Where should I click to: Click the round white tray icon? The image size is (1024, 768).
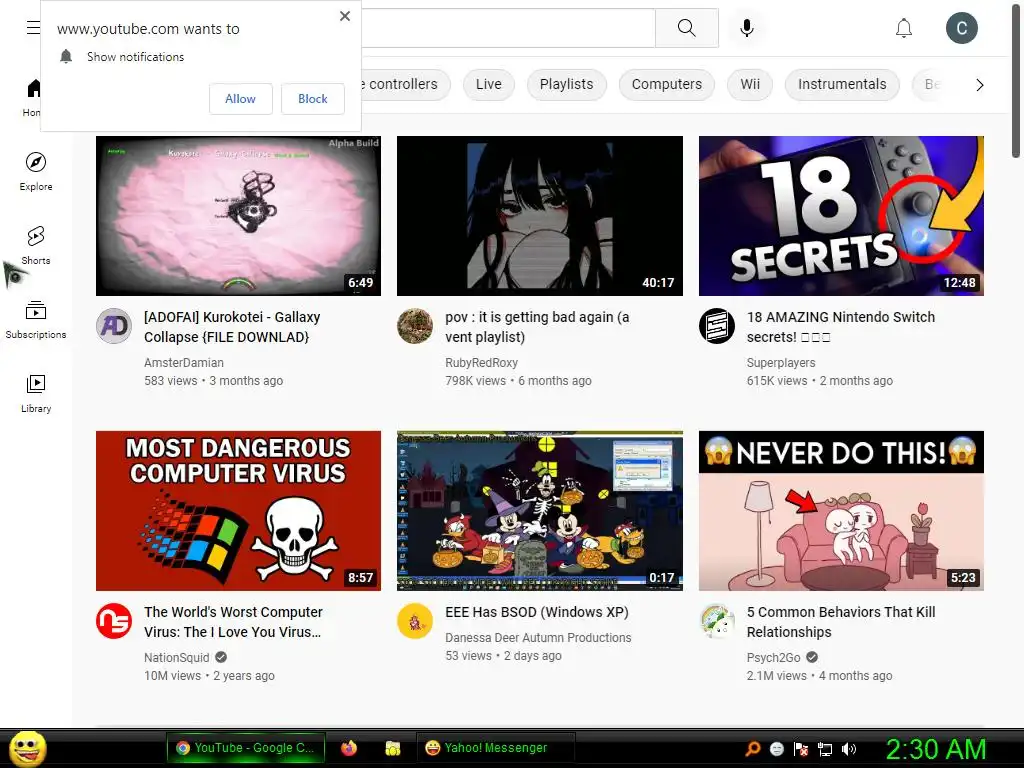coord(776,749)
